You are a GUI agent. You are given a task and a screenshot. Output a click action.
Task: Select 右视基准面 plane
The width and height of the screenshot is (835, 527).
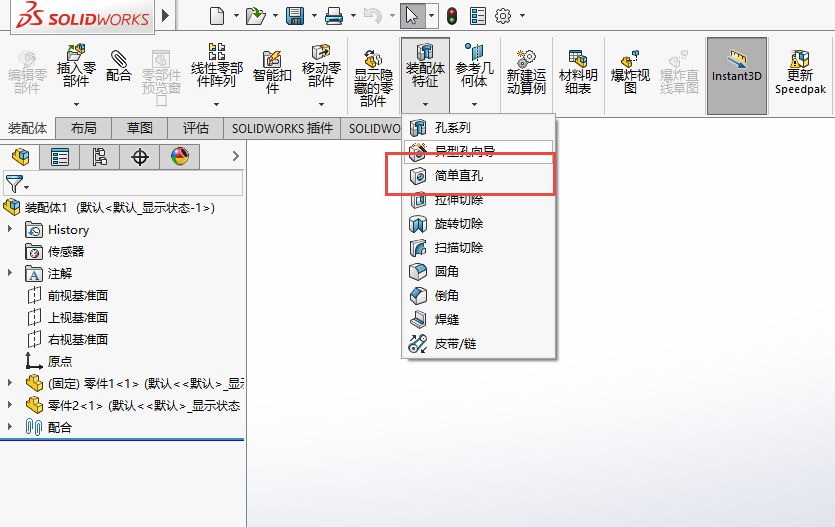pyautogui.click(x=67, y=339)
